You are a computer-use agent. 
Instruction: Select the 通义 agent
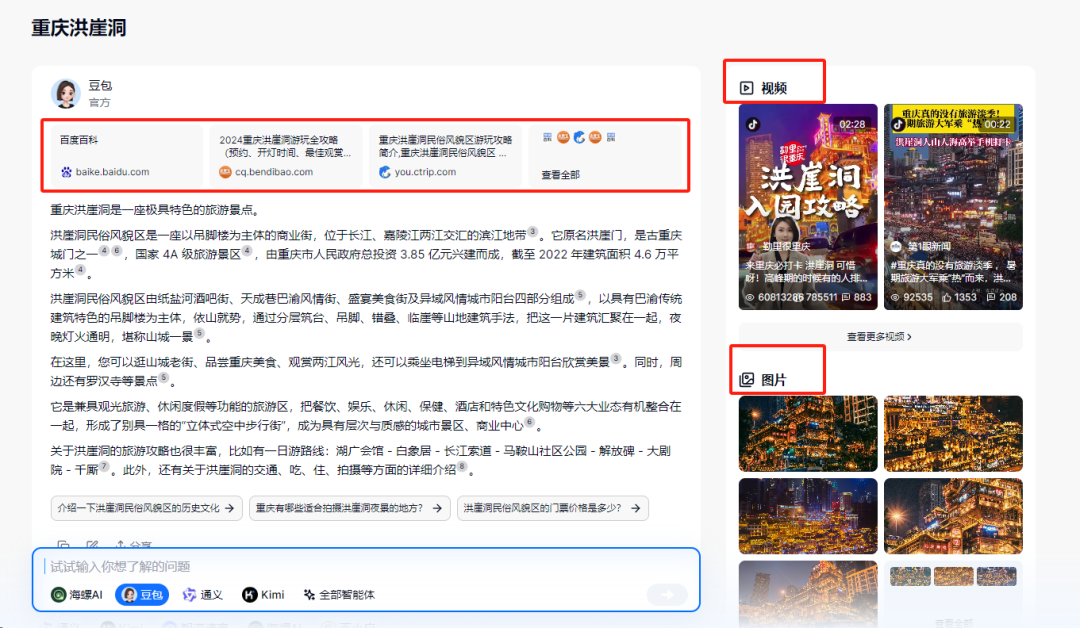tap(202, 595)
